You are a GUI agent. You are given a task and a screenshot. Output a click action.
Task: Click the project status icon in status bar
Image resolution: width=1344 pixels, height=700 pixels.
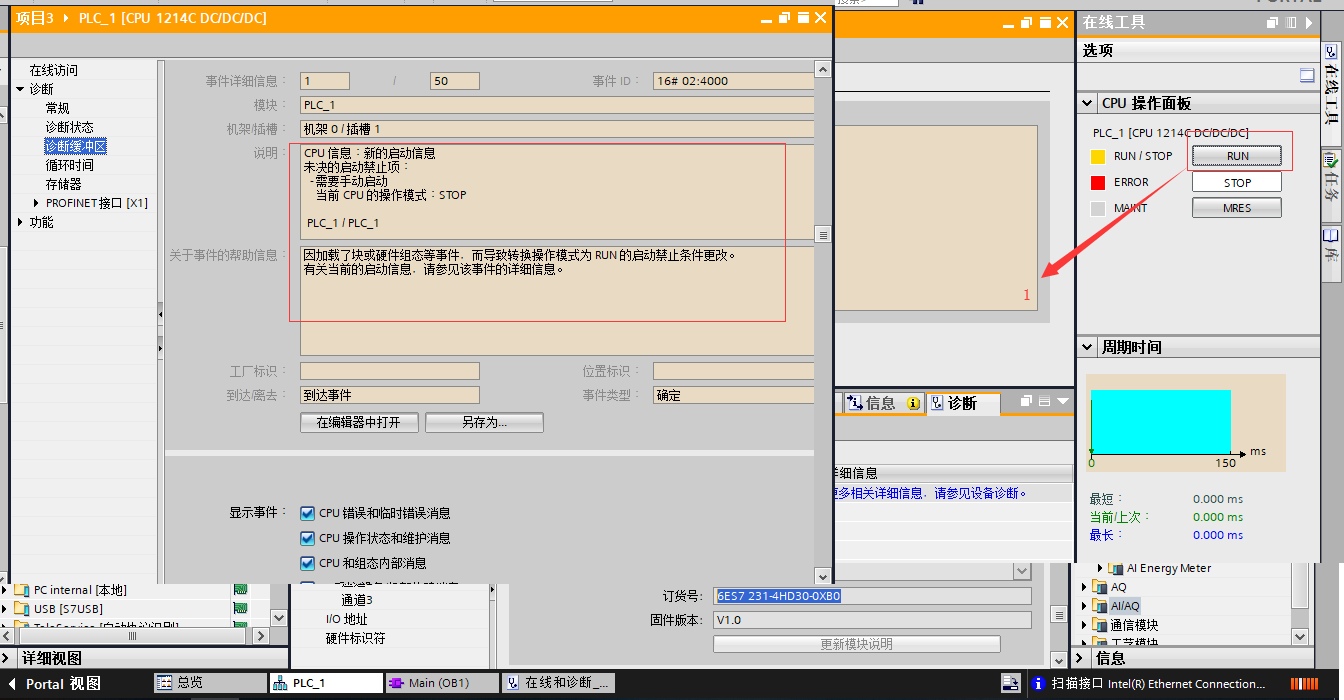pyautogui.click(x=1012, y=684)
